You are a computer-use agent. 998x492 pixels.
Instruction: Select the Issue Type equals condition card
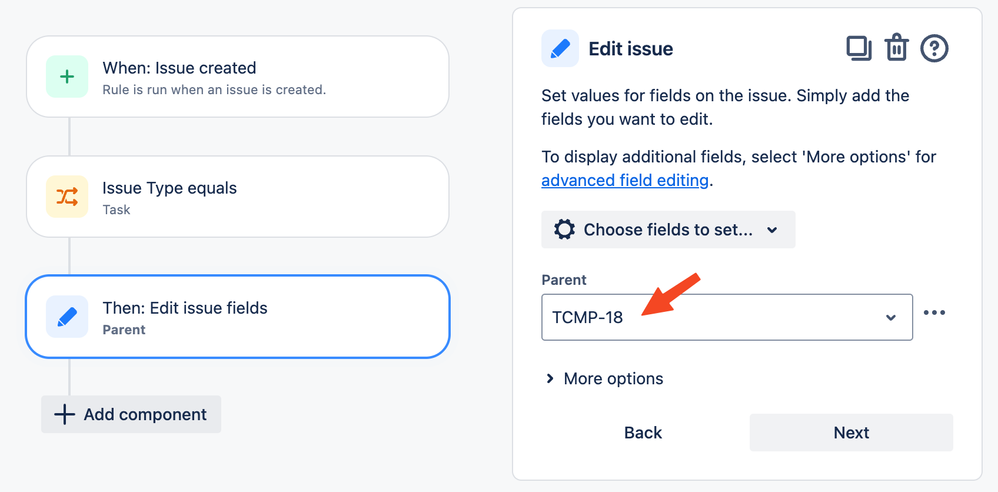click(237, 197)
